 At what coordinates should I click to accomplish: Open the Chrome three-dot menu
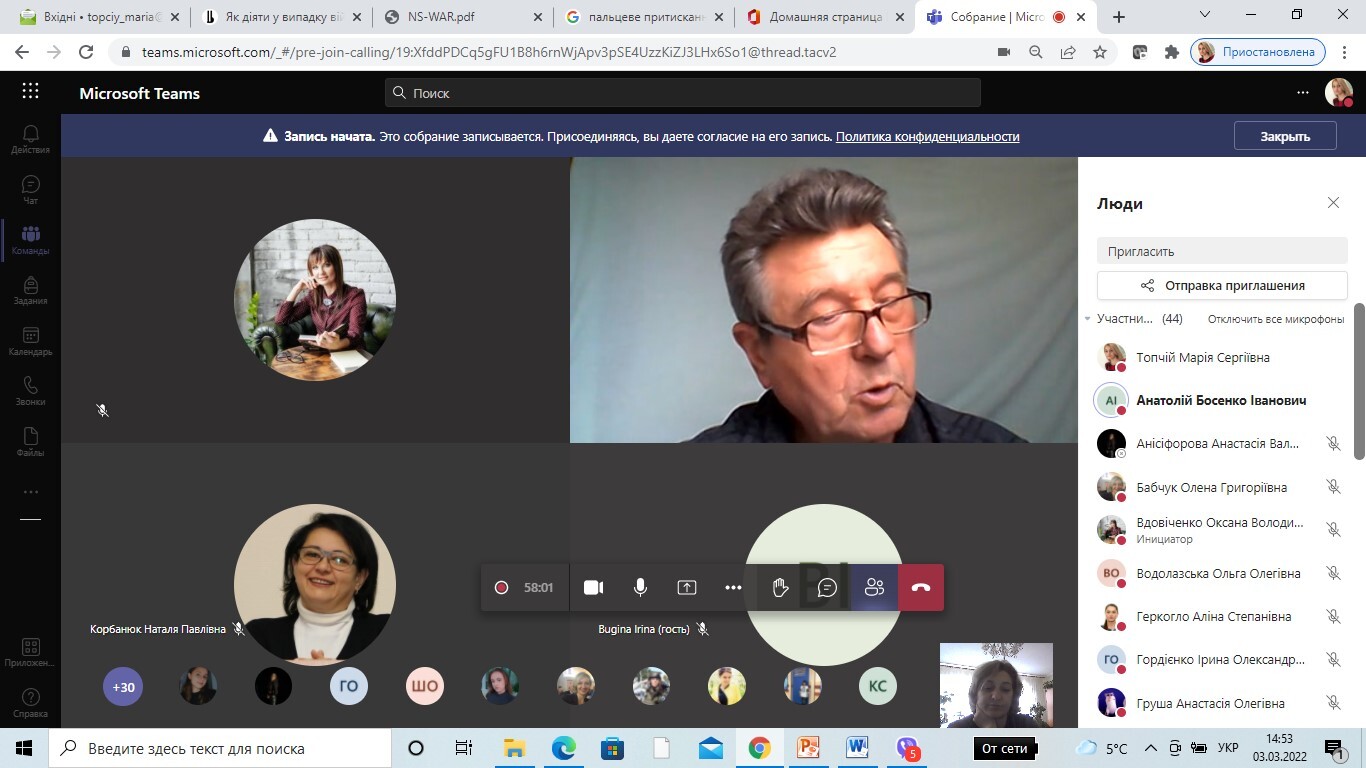pyautogui.click(x=1345, y=52)
